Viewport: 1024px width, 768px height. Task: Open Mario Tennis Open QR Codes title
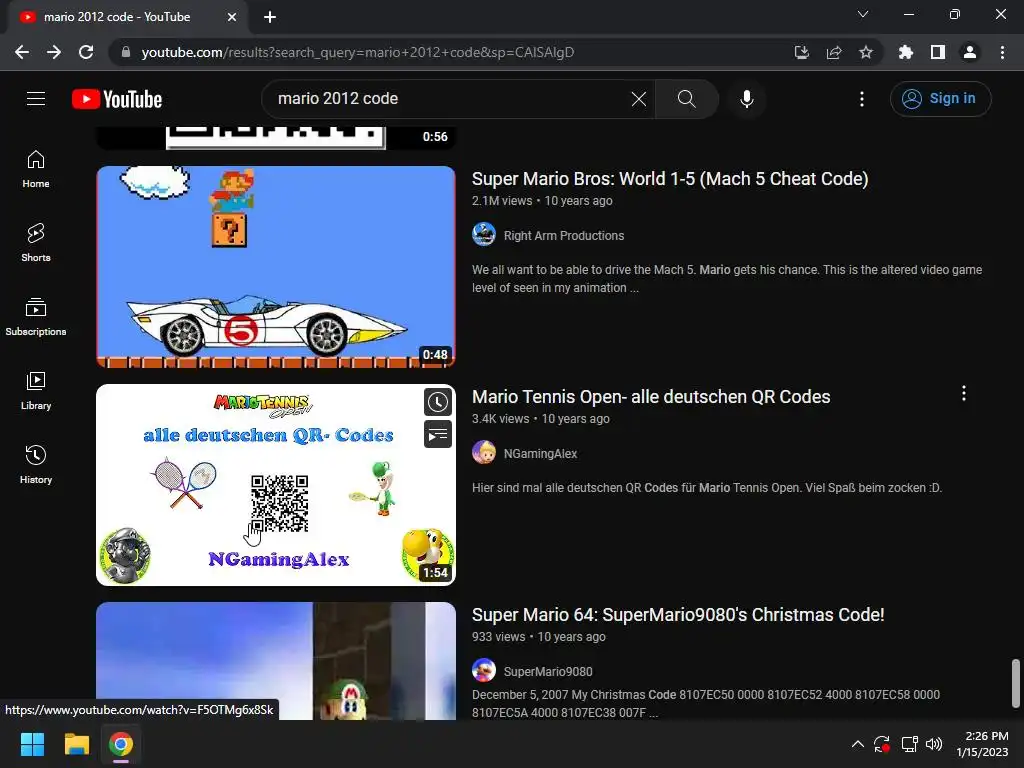point(651,396)
